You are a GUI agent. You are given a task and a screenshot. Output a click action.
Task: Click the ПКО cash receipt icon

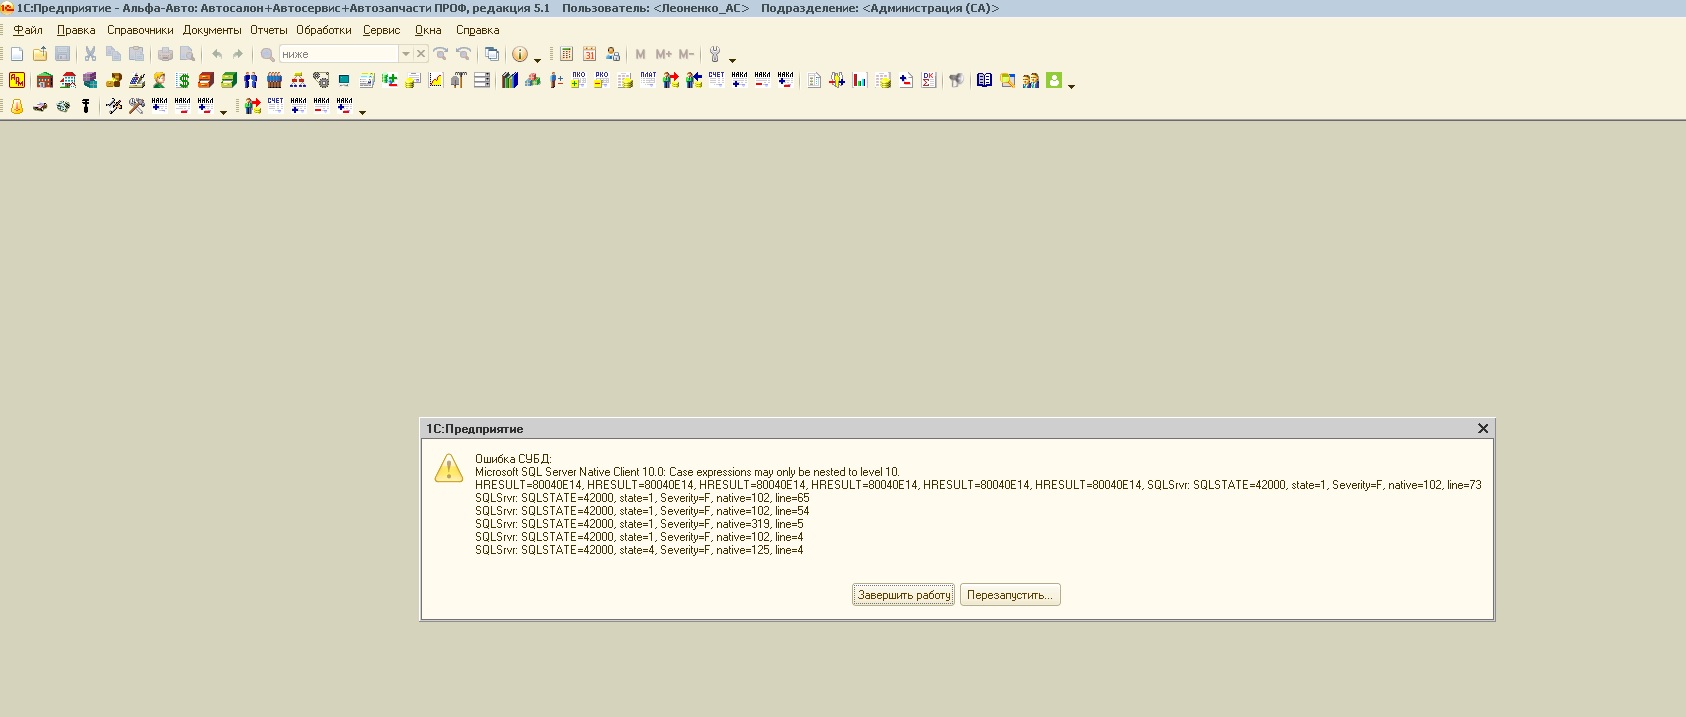click(578, 80)
